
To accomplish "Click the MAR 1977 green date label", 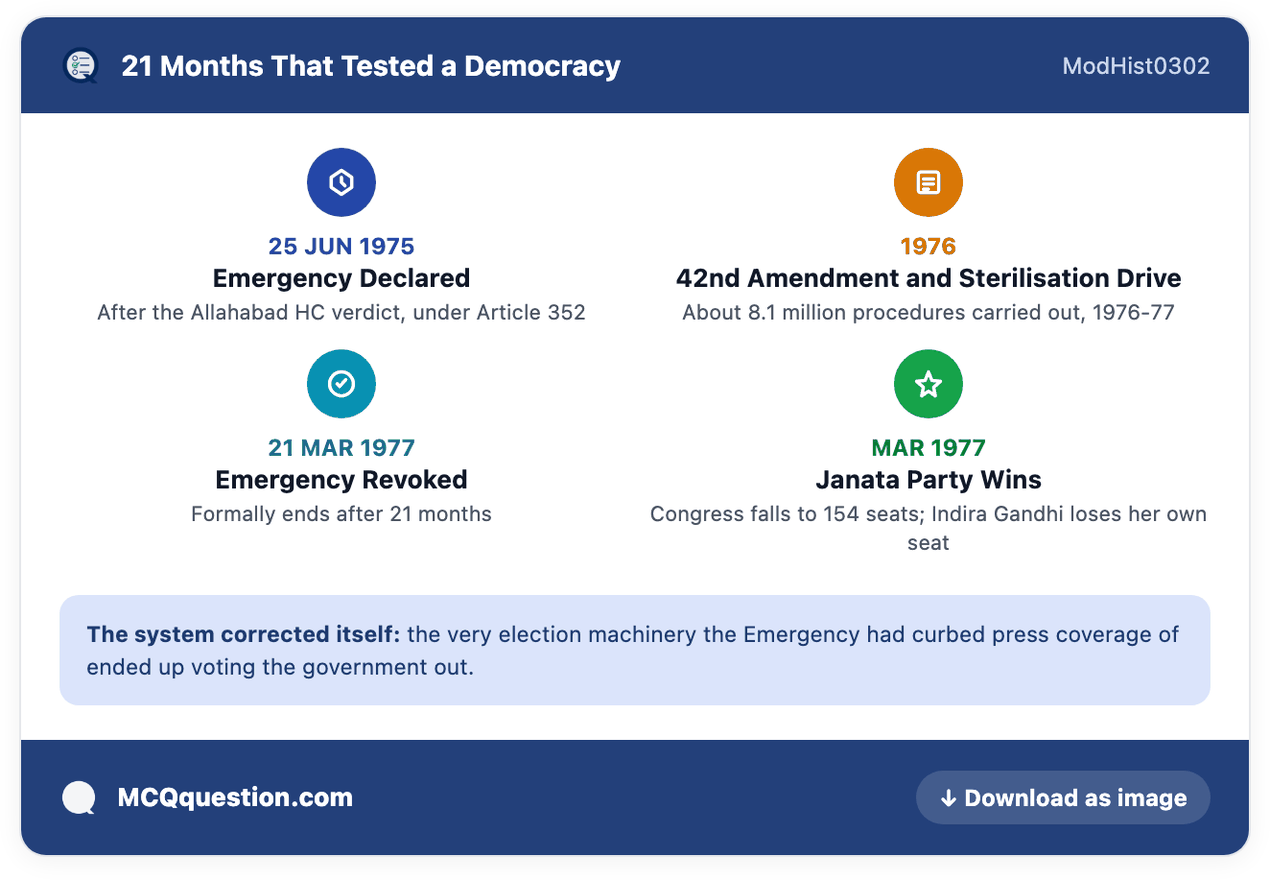I will [x=928, y=448].
